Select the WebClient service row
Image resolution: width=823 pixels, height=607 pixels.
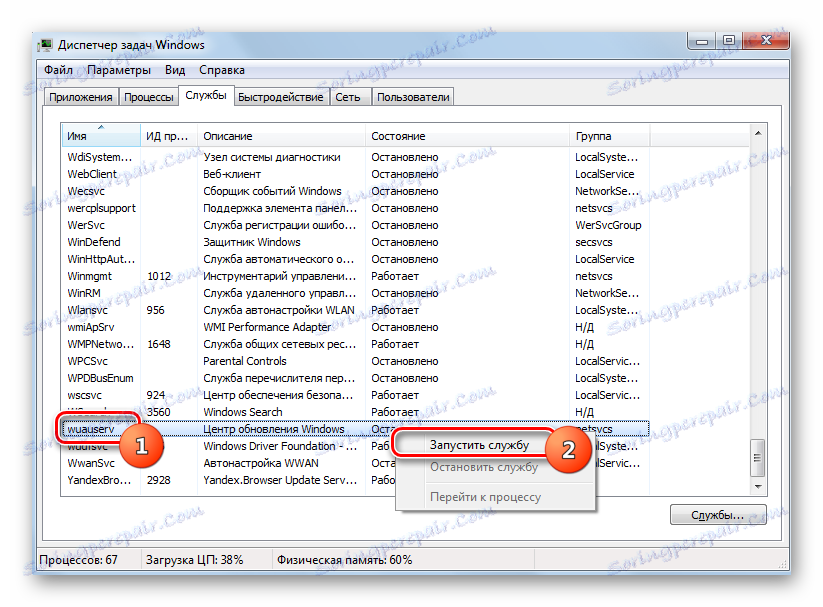pyautogui.click(x=355, y=174)
